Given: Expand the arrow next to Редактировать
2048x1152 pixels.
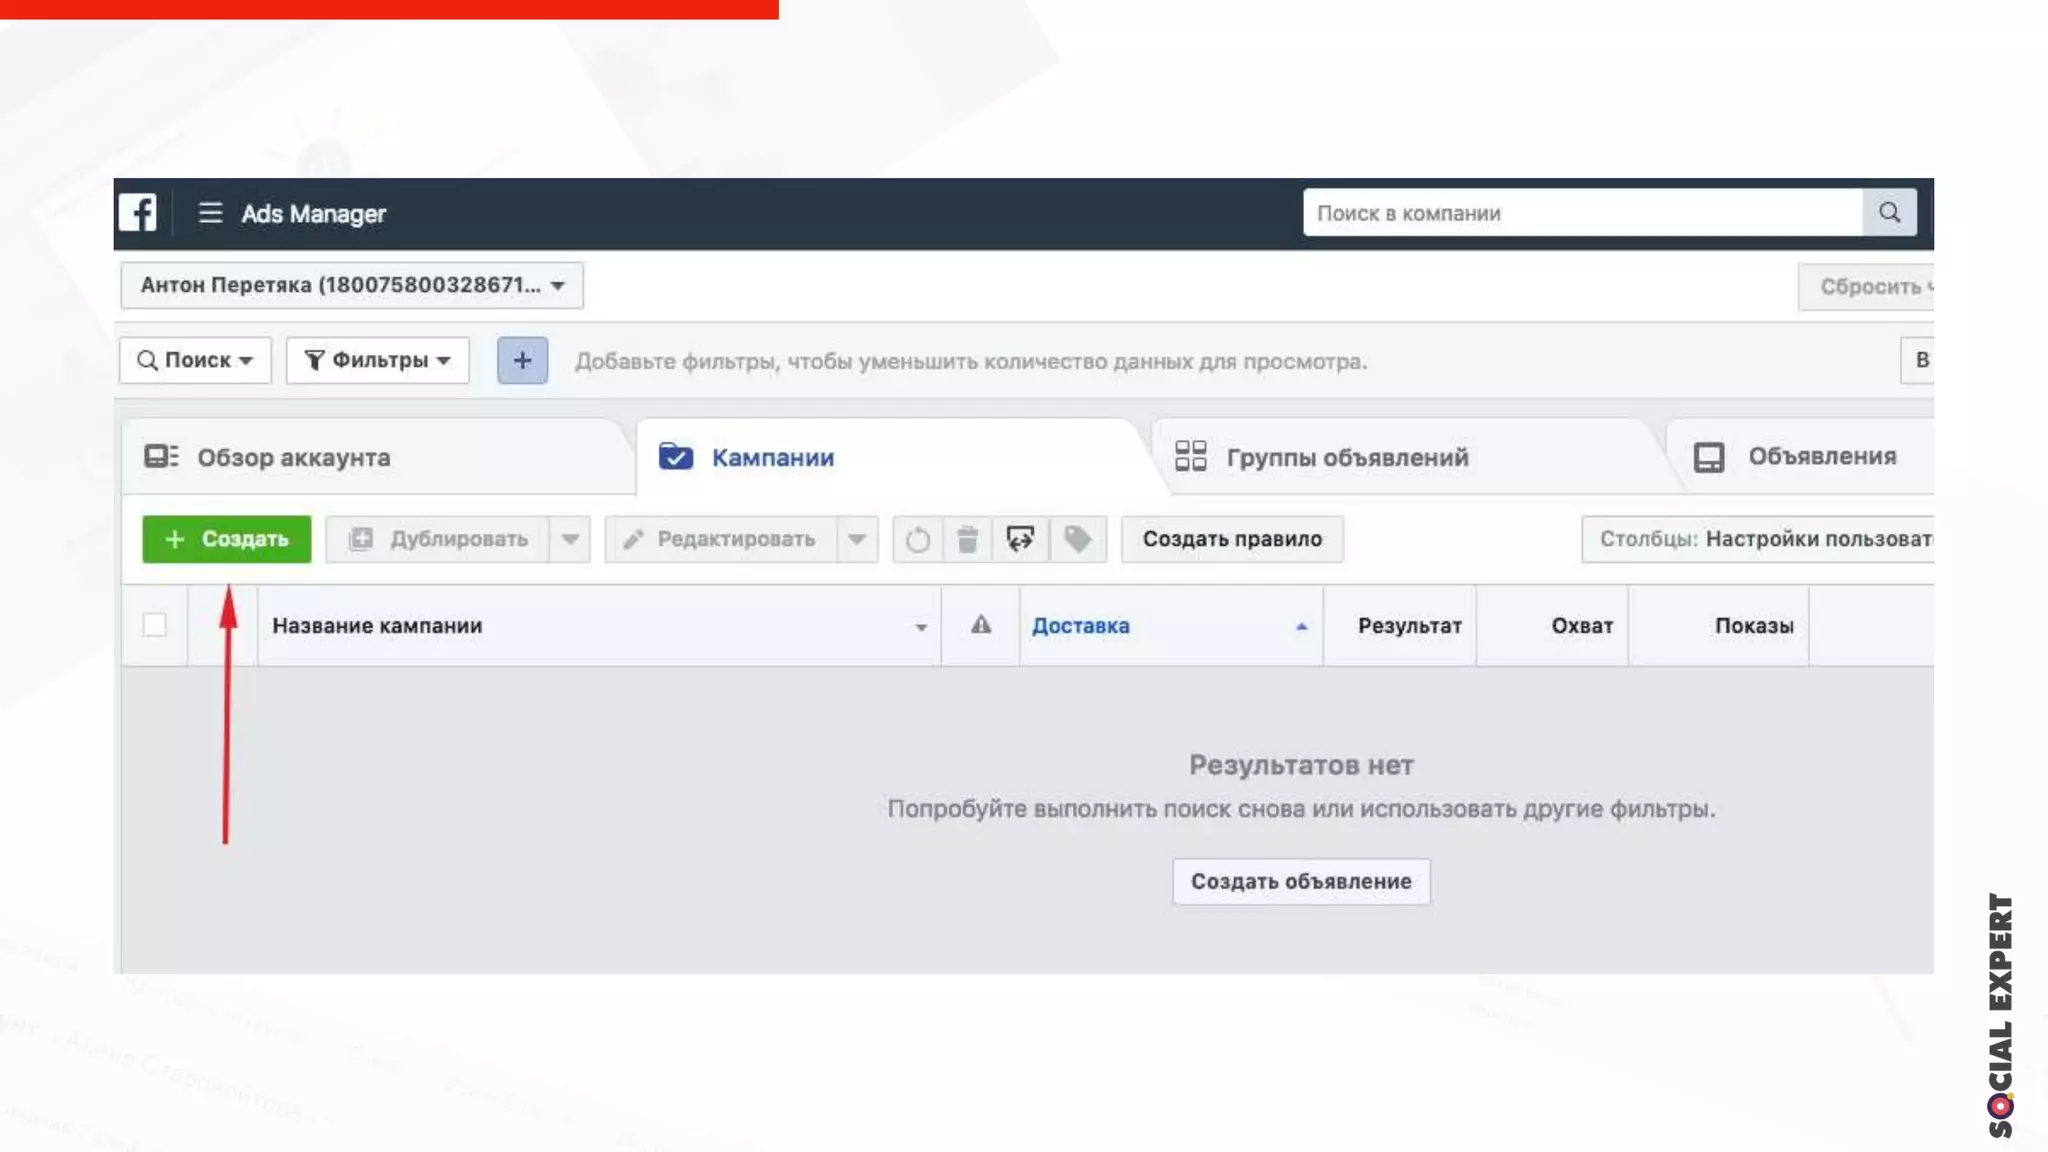Looking at the screenshot, I should [857, 540].
